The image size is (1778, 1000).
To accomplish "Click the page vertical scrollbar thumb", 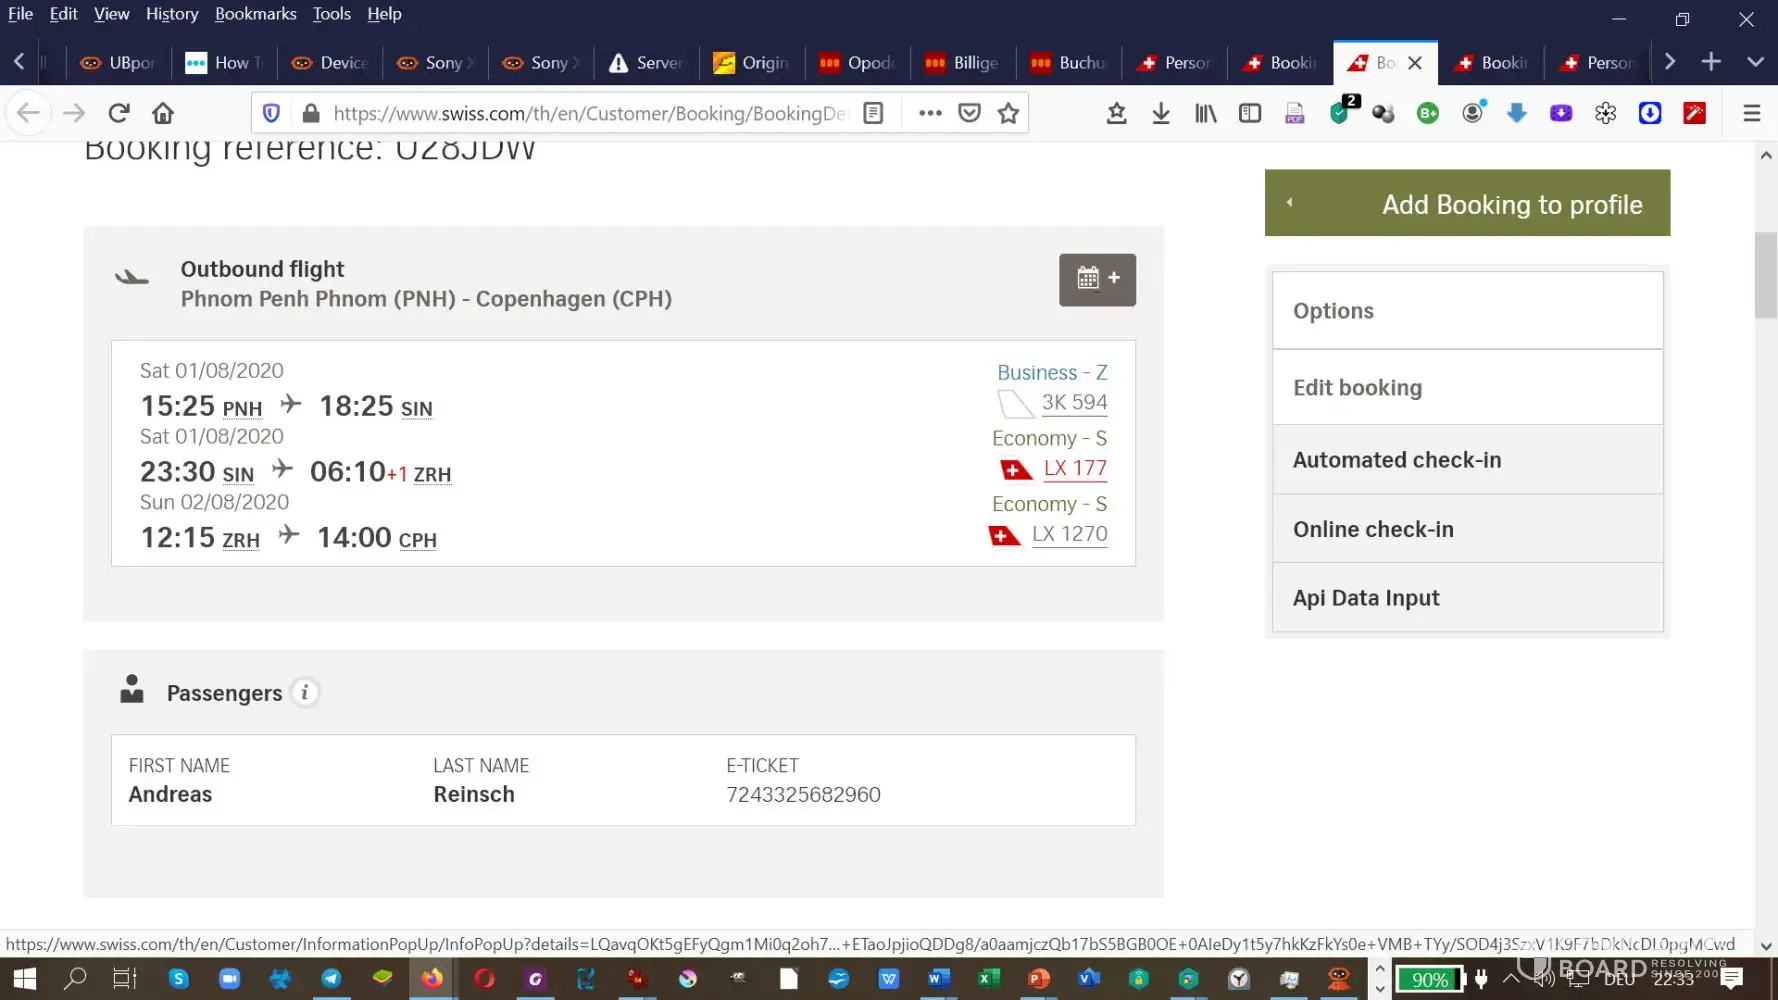I will [1765, 275].
